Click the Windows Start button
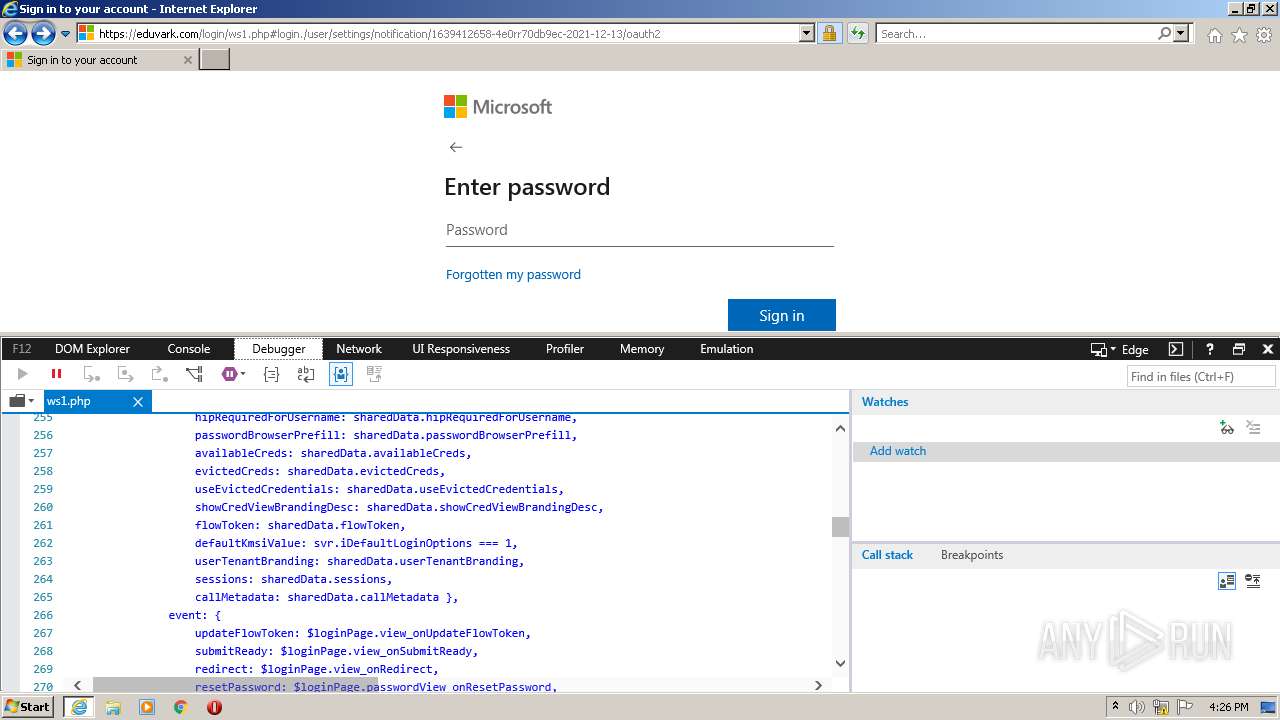 (28, 706)
